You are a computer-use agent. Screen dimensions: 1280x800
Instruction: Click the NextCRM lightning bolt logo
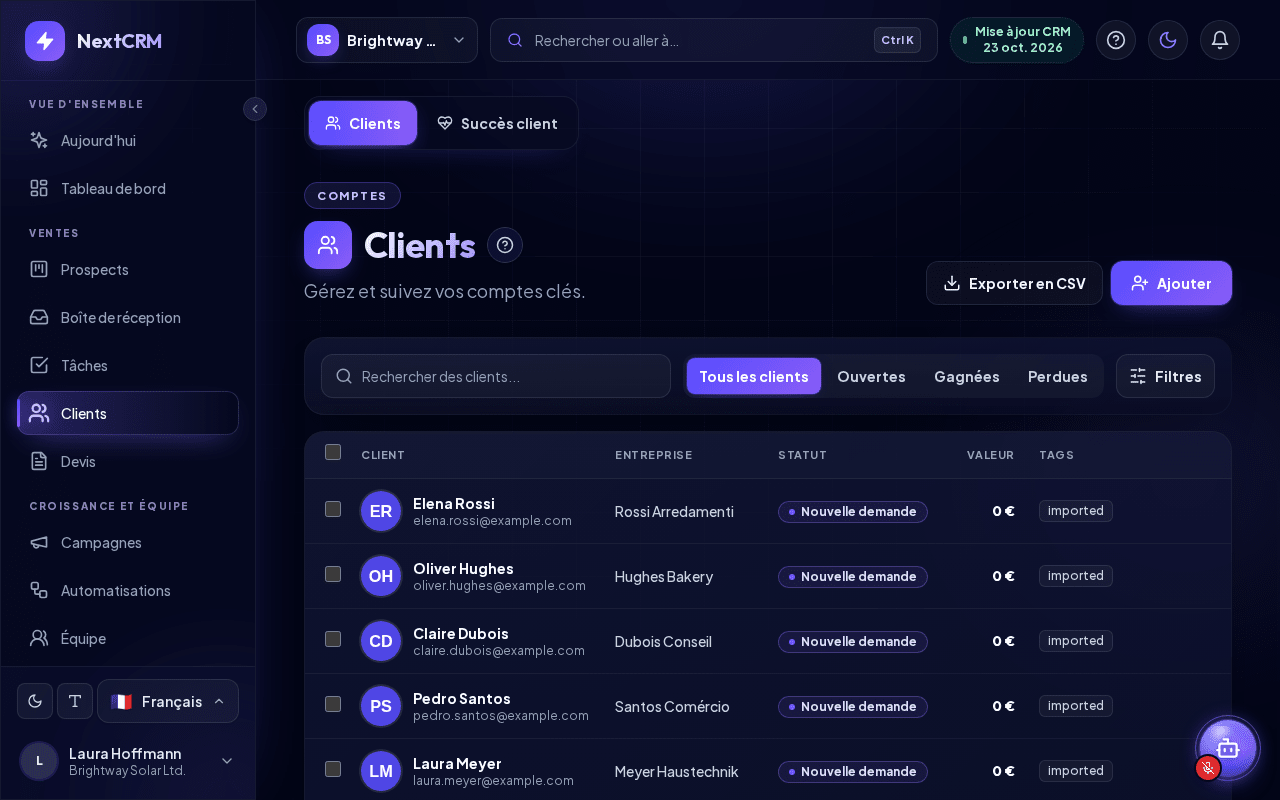pyautogui.click(x=45, y=41)
